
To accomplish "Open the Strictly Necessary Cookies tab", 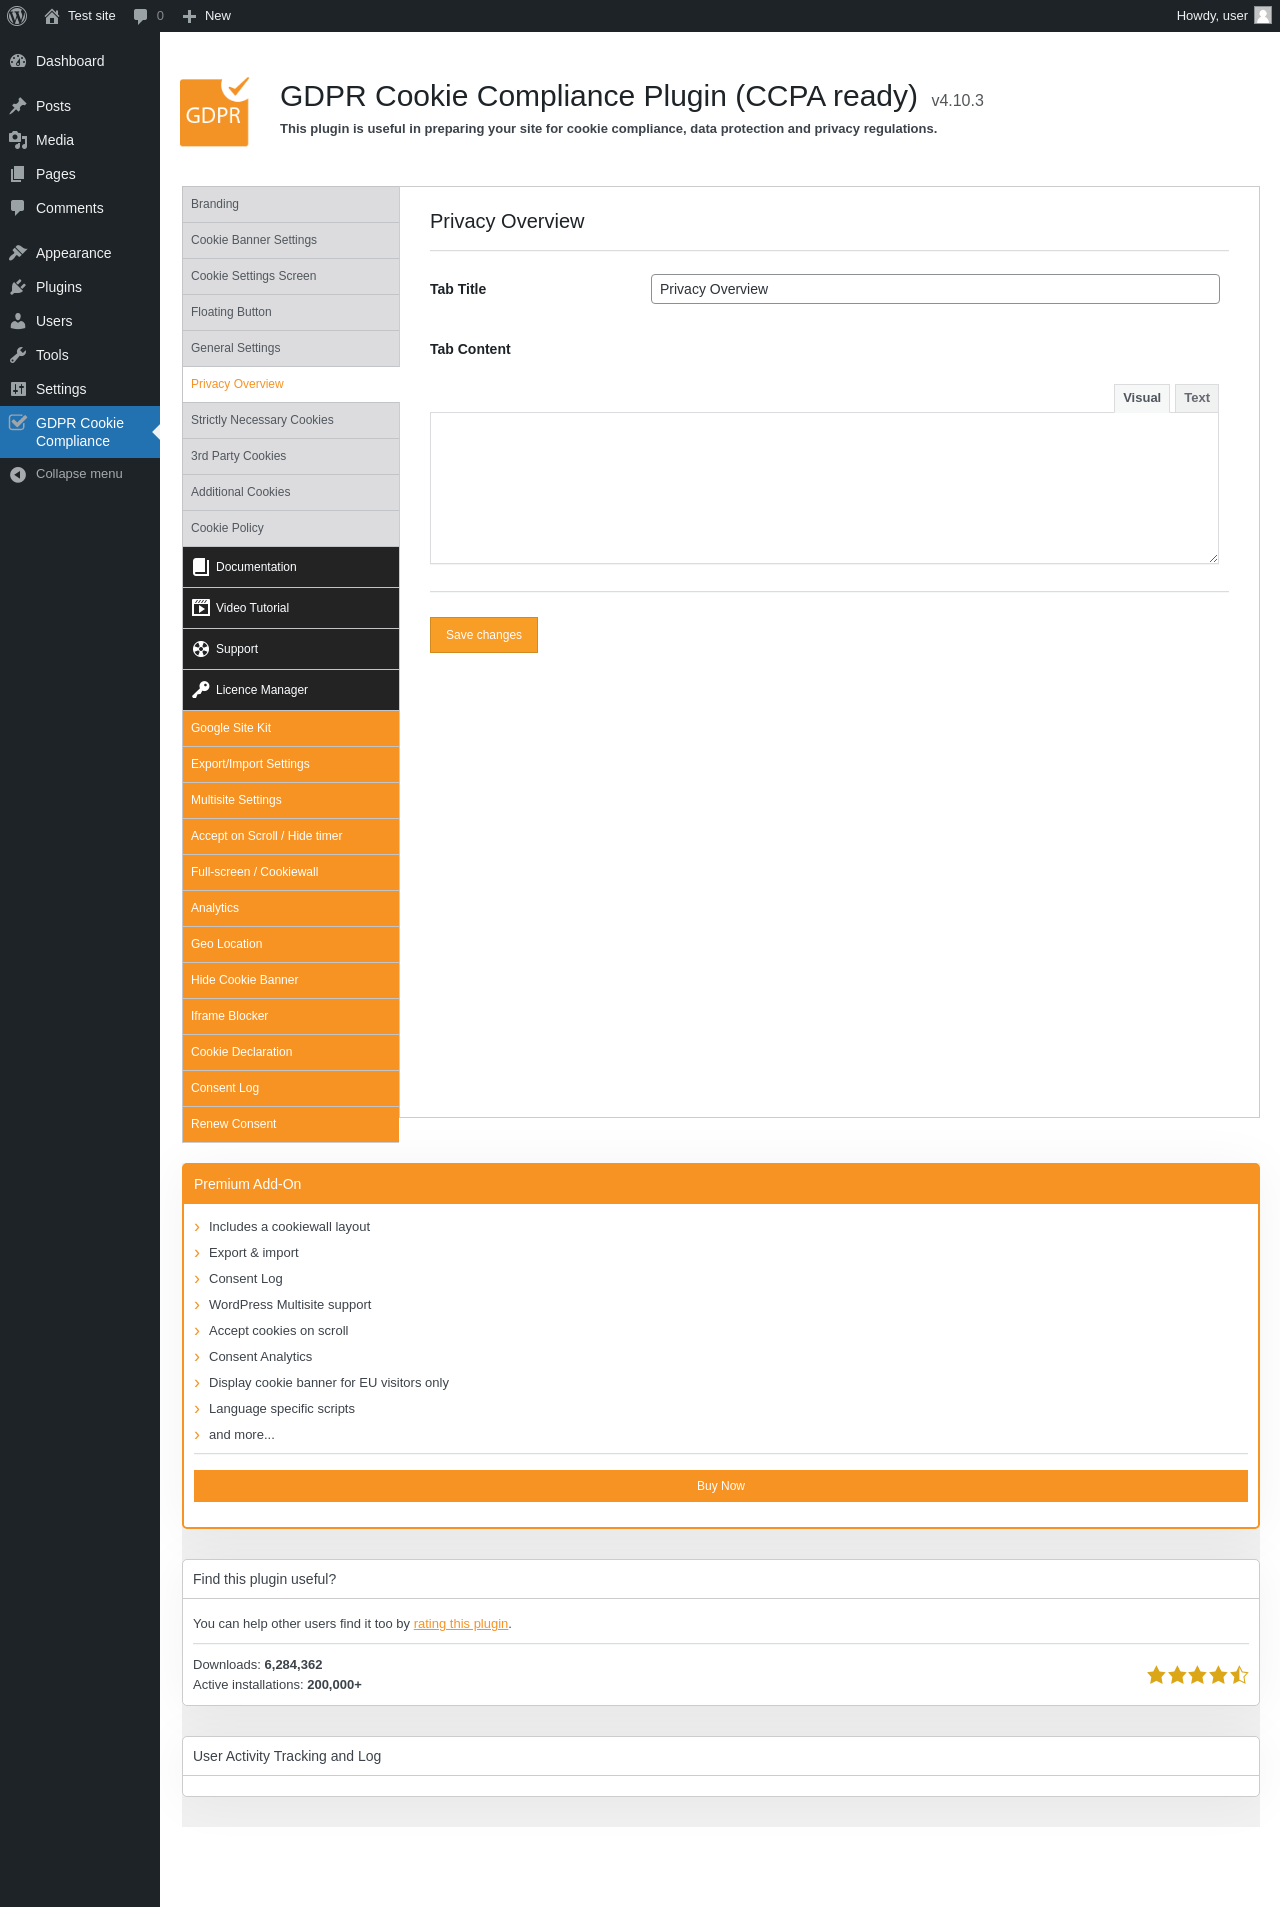I will (x=291, y=420).
